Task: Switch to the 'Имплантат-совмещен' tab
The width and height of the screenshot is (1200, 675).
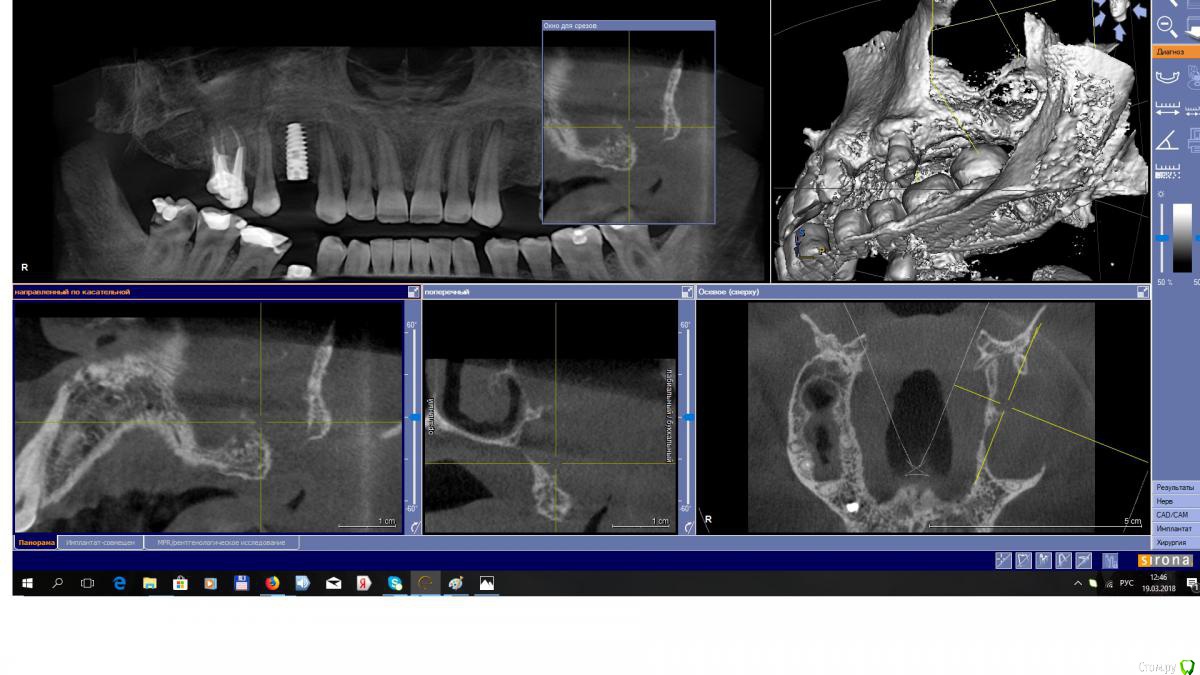Action: [x=100, y=542]
